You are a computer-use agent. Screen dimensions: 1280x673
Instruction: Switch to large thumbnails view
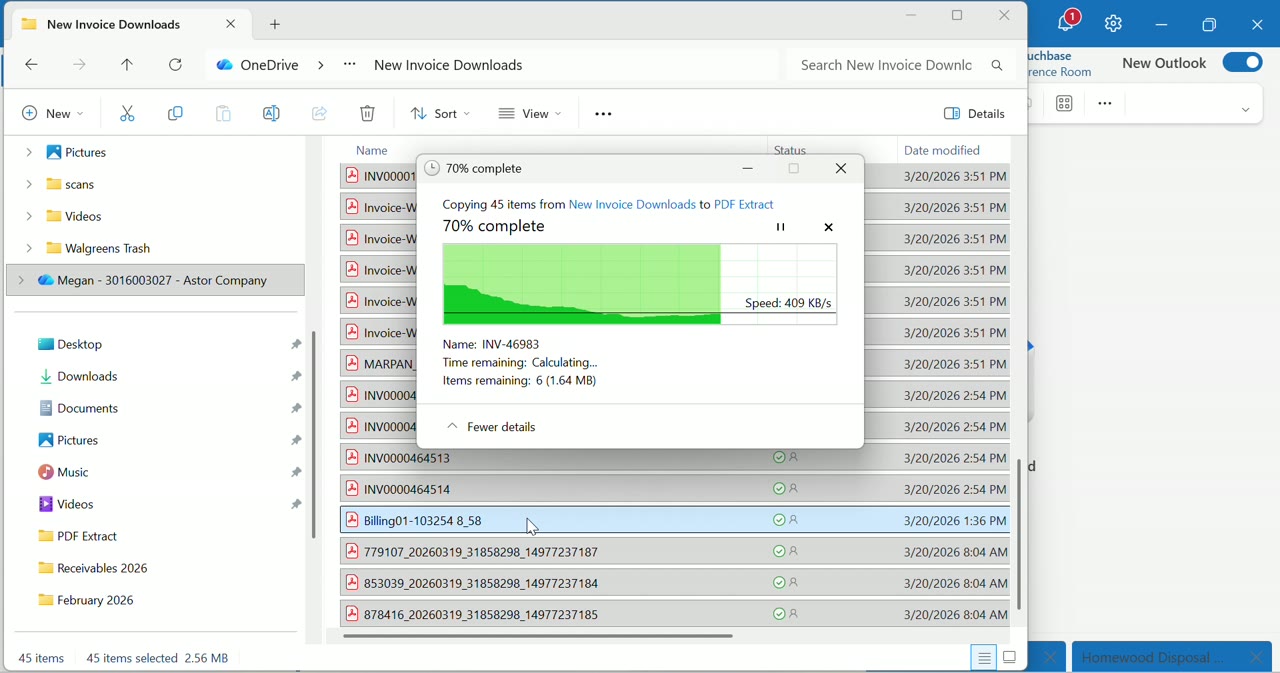pos(1010,658)
